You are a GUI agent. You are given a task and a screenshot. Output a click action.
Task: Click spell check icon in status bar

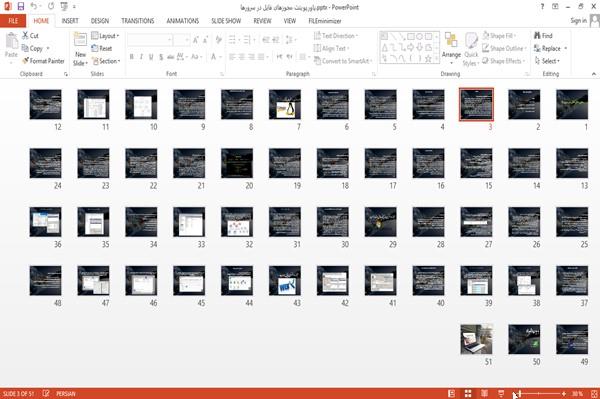pos(46,394)
